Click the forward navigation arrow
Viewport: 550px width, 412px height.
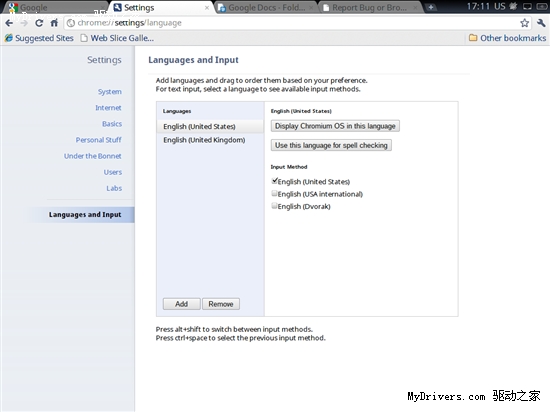point(24,23)
